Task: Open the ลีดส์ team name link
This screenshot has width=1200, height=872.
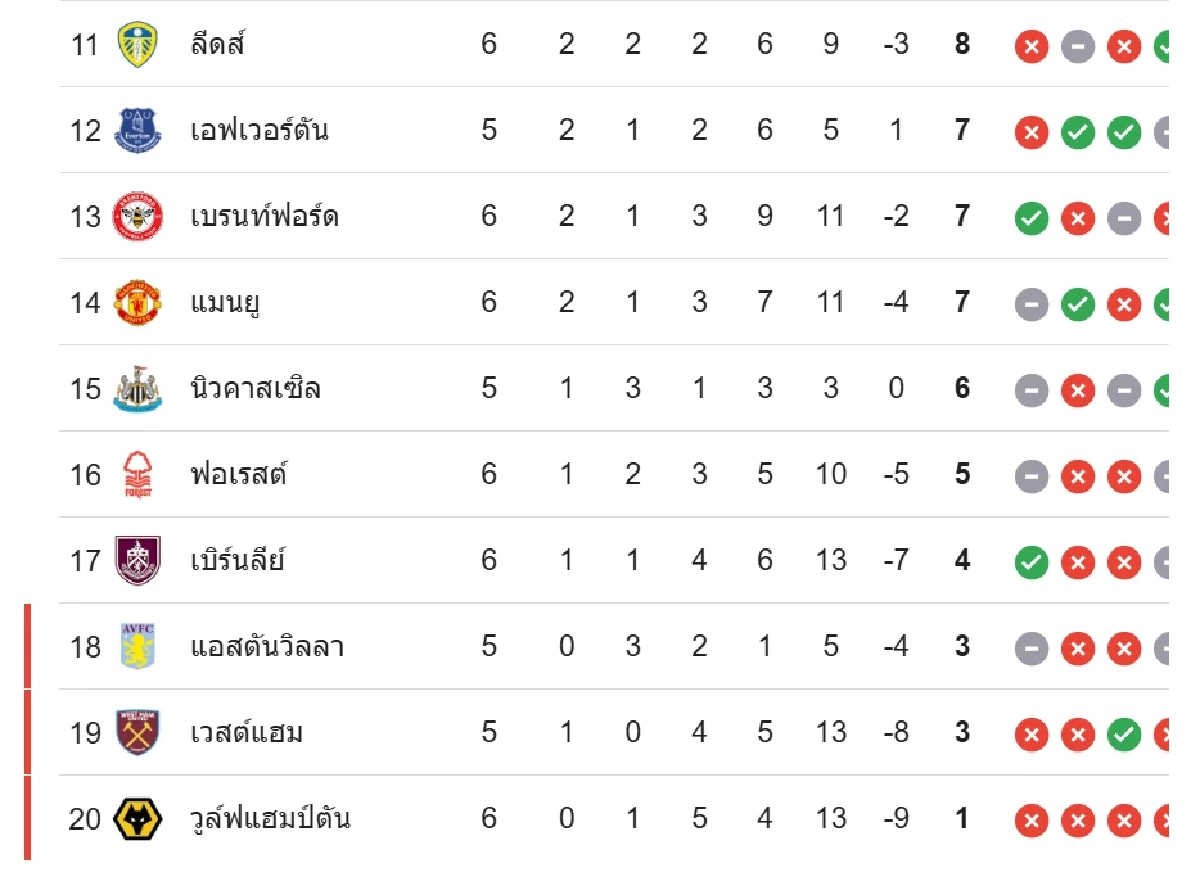Action: [x=218, y=44]
